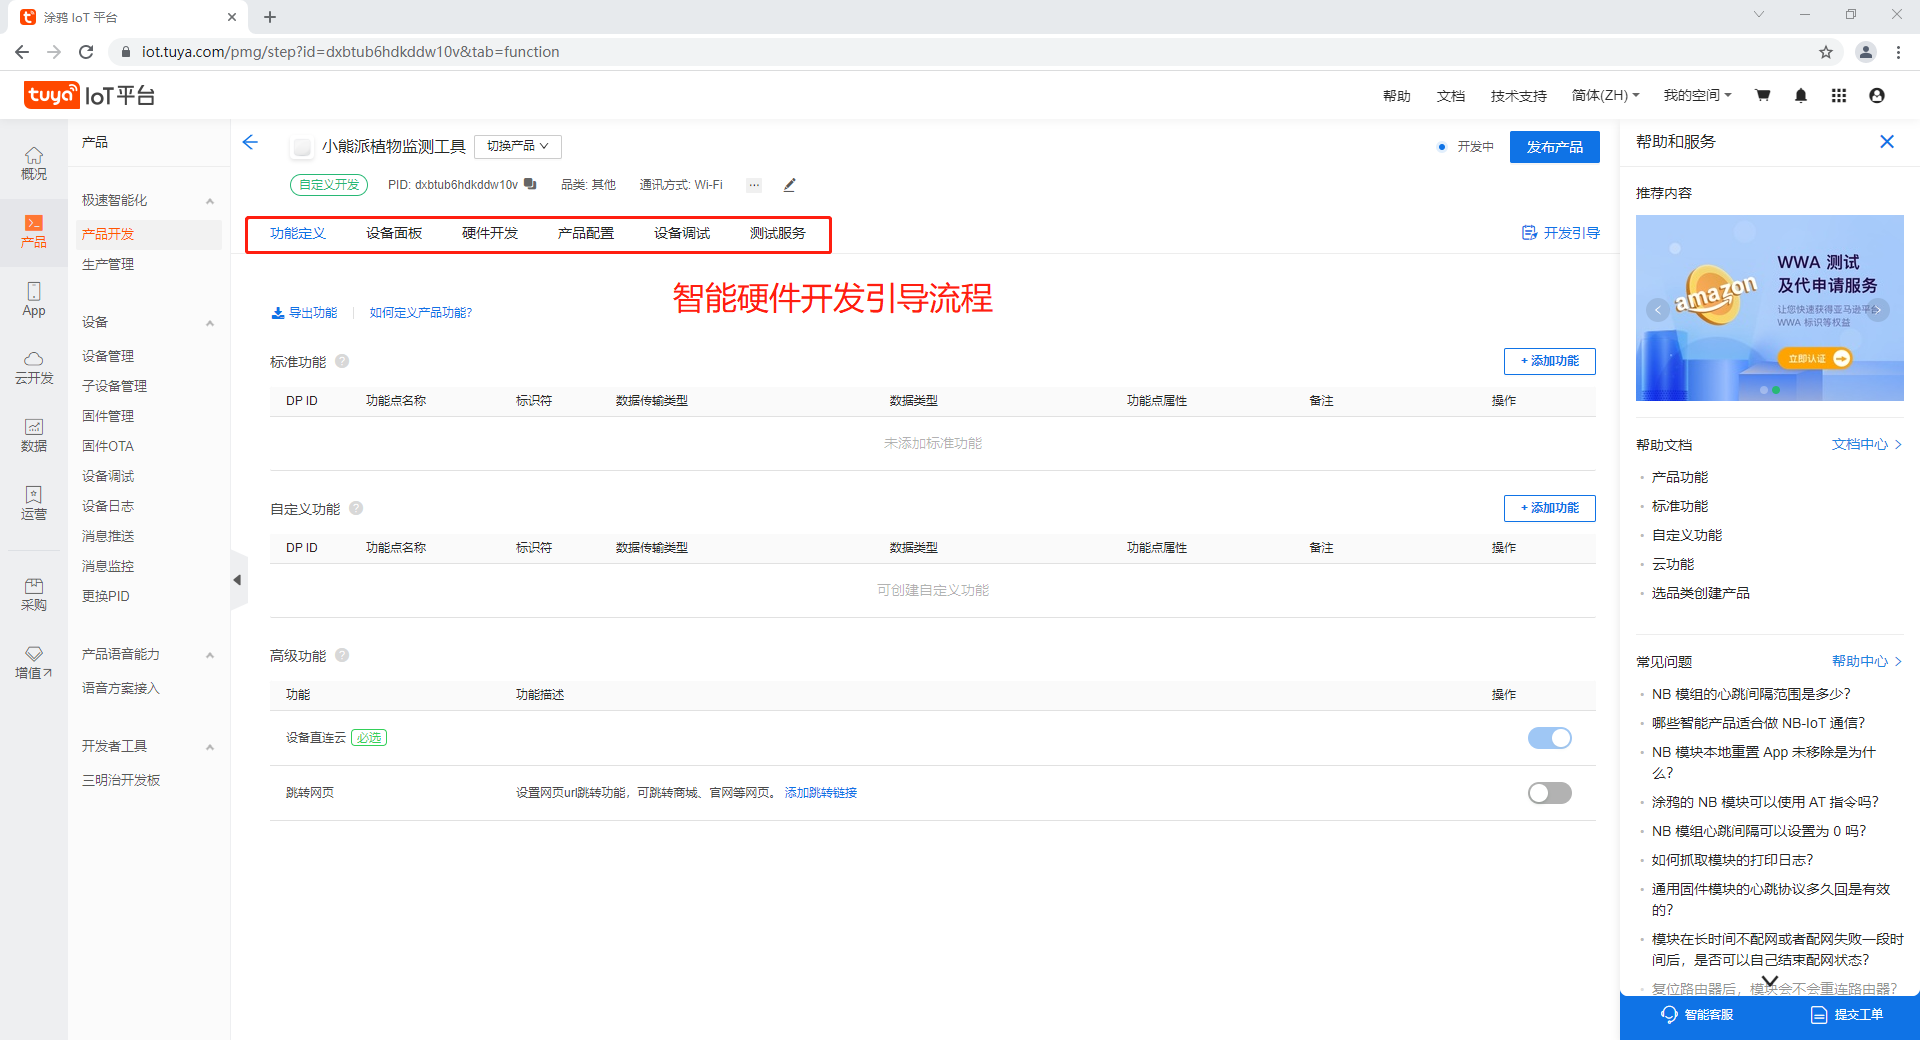The width and height of the screenshot is (1920, 1040).
Task: Go back with the blue arrow icon
Action: 250,143
